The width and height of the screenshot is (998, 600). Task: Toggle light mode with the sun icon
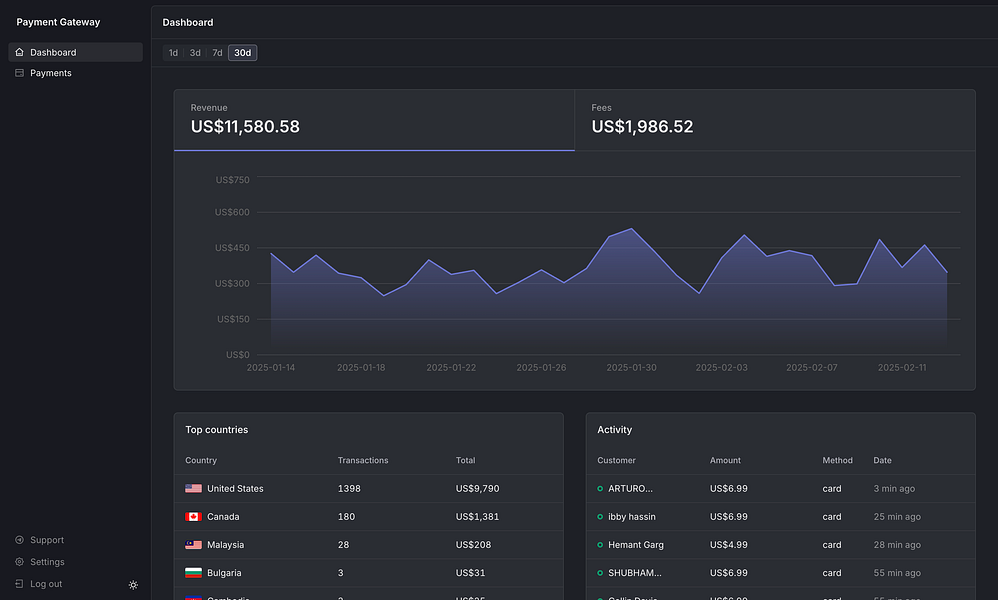133,585
